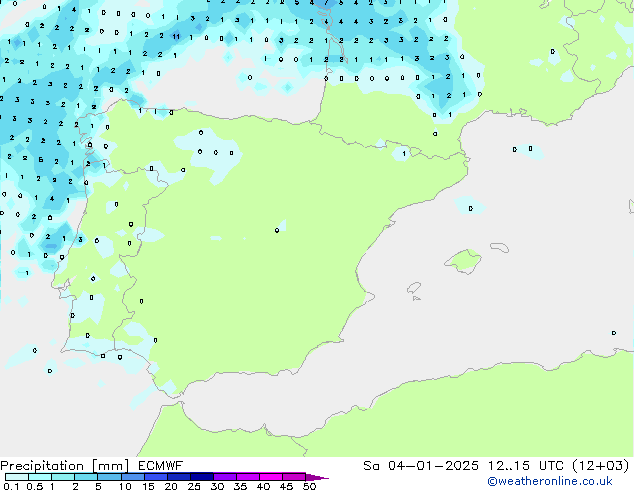Click the '(12+03)' forecast offset text
Image resolution: width=634 pixels, height=490 pixels.
[601, 466]
